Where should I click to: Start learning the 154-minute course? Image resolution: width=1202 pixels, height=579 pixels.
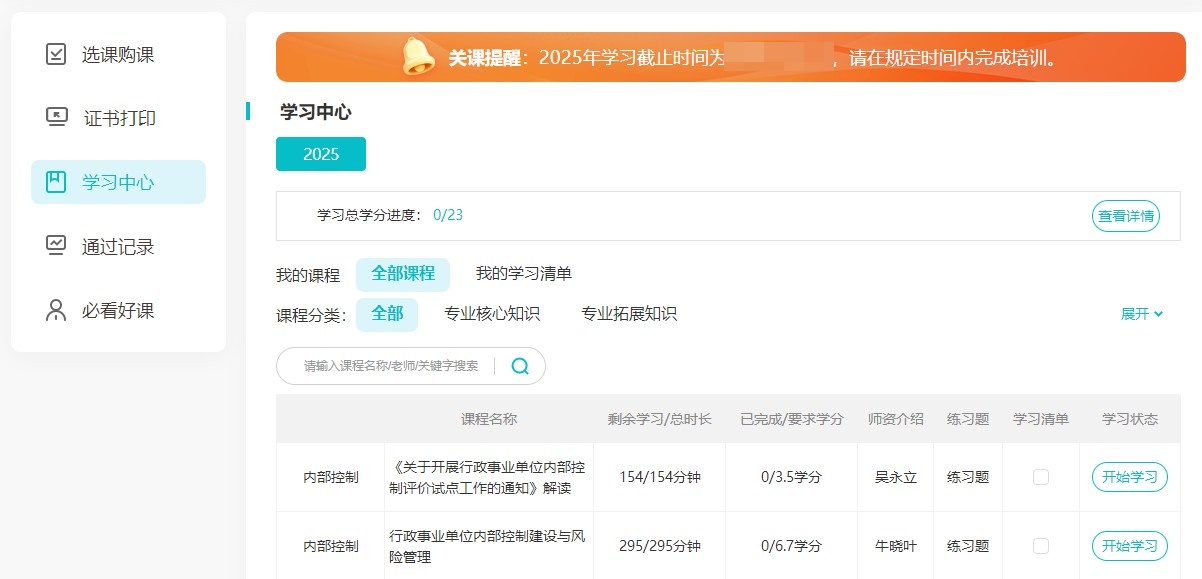(1129, 477)
